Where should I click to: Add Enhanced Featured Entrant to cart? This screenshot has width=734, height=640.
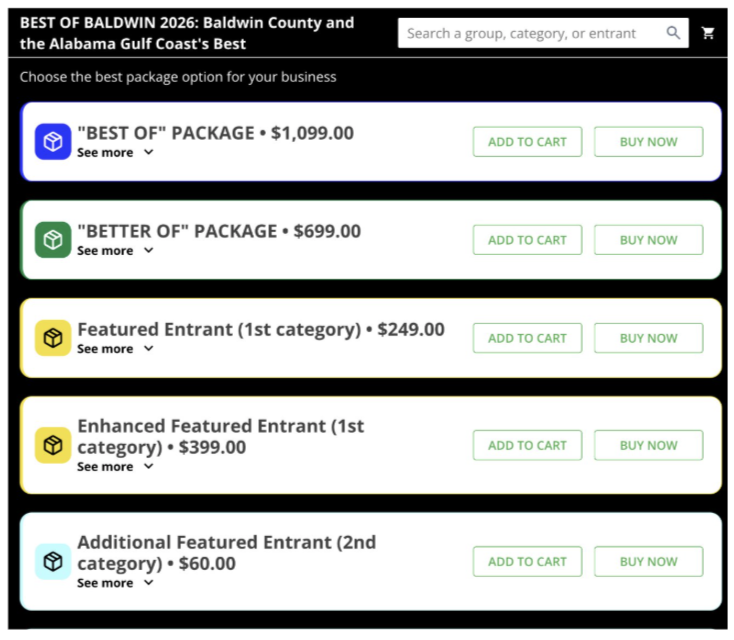pyautogui.click(x=527, y=445)
